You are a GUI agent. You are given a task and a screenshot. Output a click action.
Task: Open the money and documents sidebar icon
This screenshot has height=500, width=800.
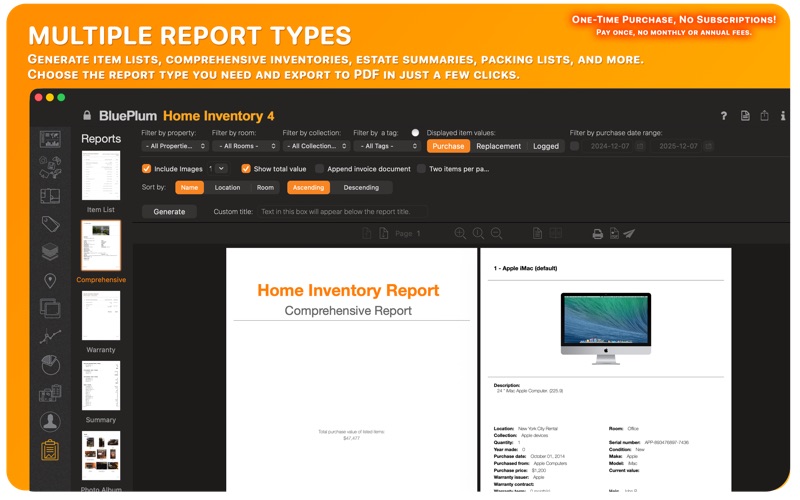coord(50,393)
